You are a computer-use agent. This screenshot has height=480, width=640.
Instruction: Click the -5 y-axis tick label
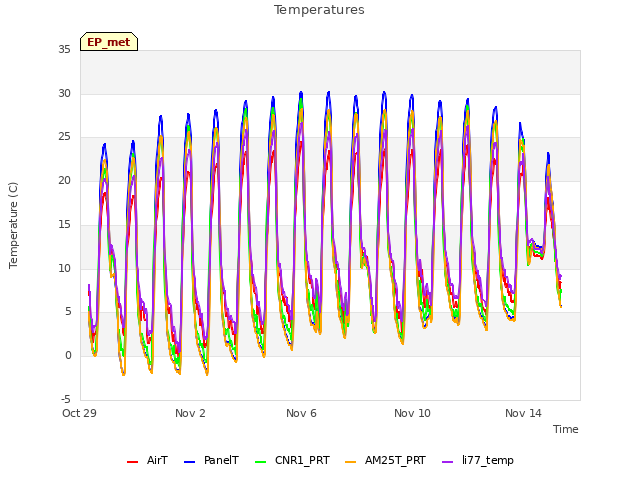coord(66,399)
